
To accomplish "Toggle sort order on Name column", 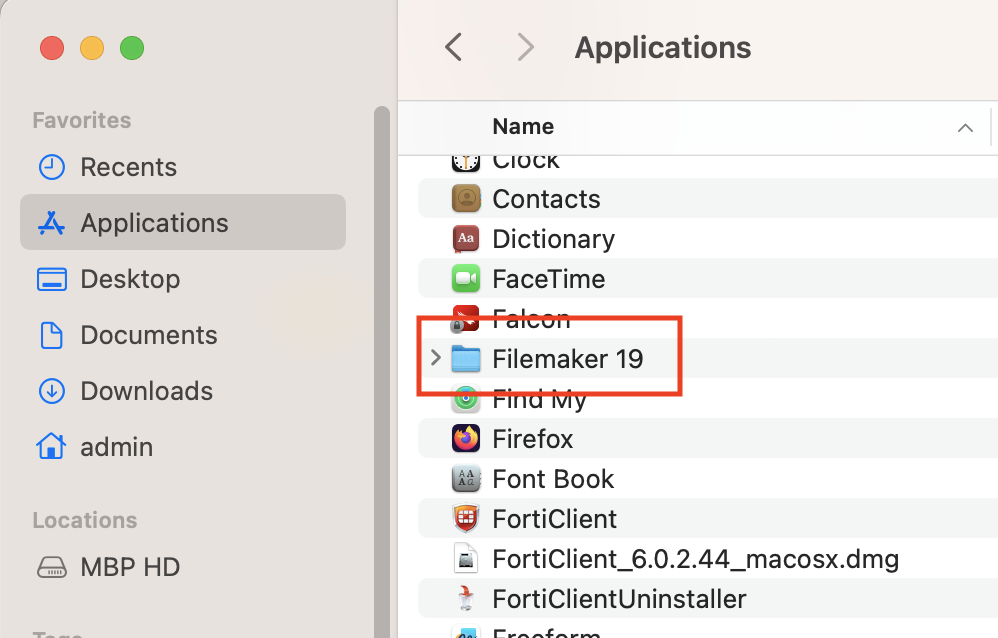I will (x=965, y=127).
